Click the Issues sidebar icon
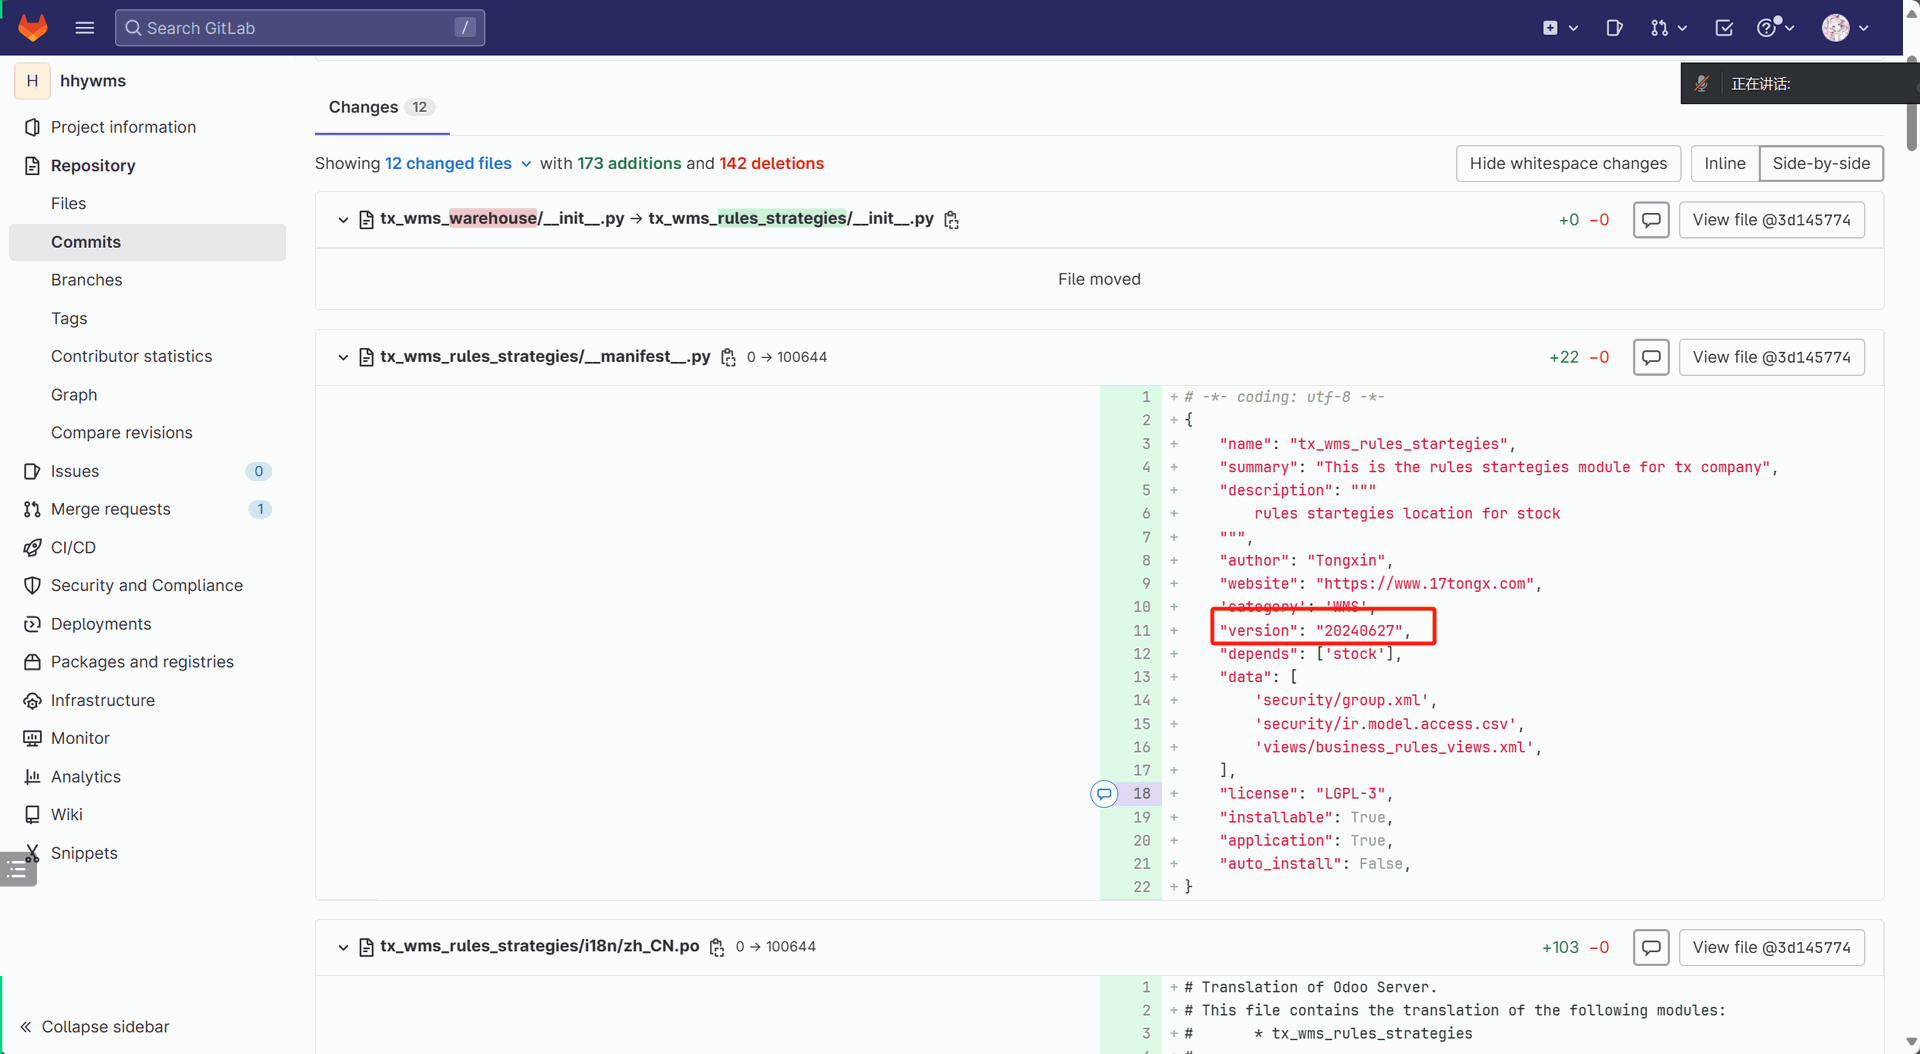The height and width of the screenshot is (1054, 1920). point(32,471)
